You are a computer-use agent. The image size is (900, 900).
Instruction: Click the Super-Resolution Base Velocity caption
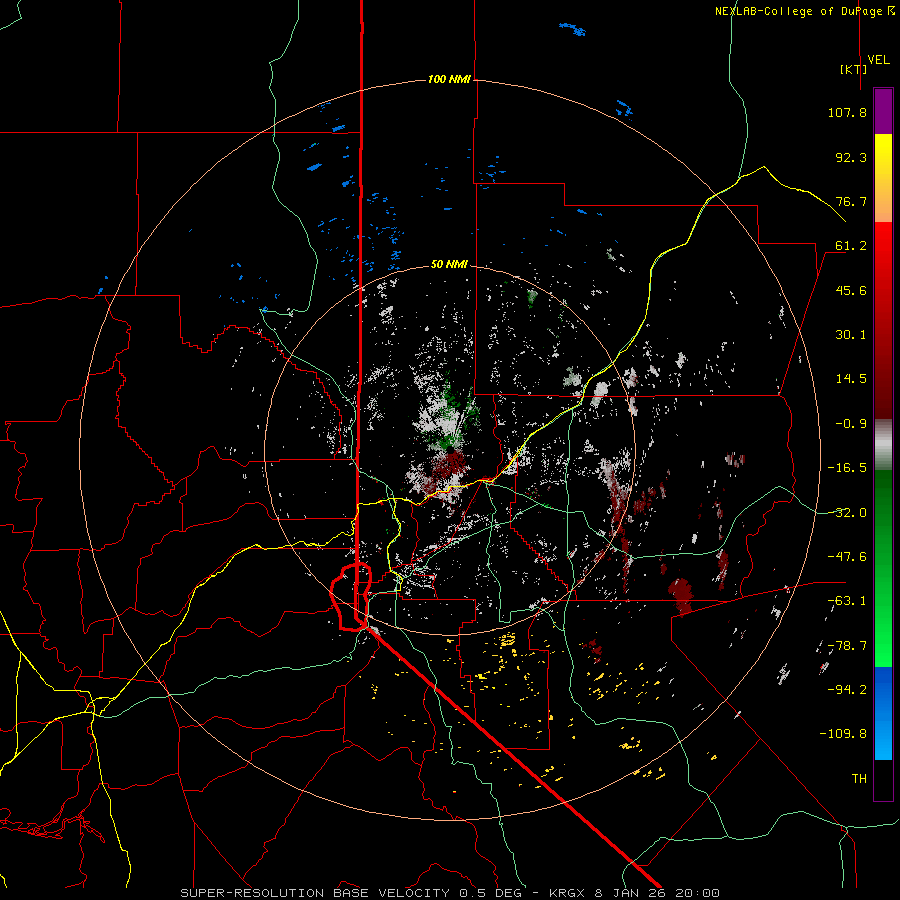click(x=450, y=893)
